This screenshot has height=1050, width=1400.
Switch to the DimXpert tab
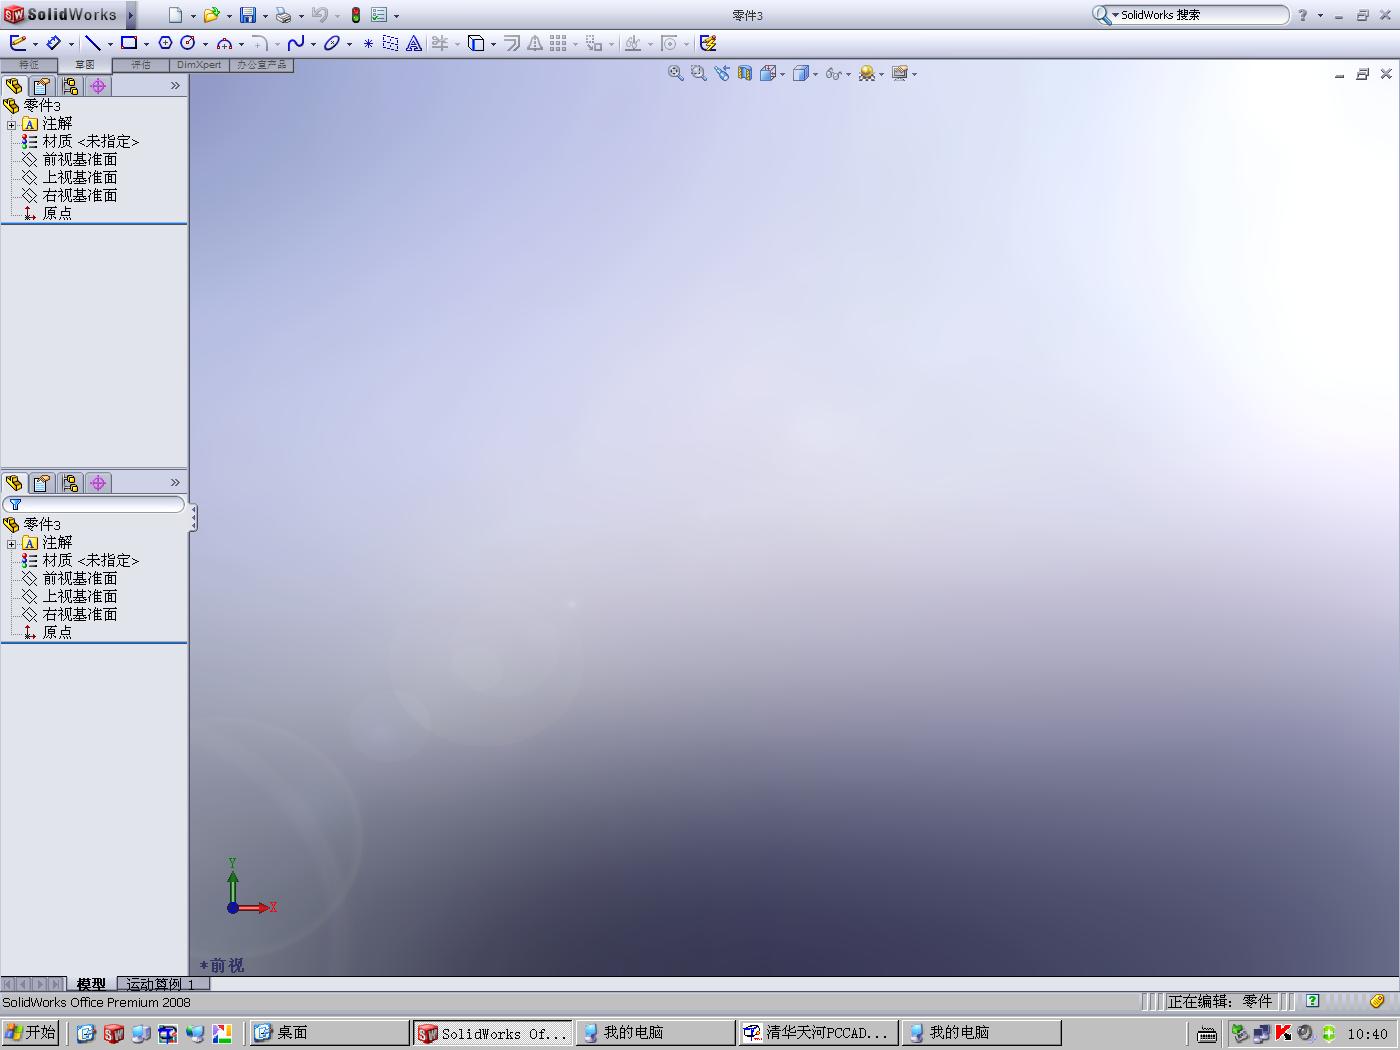pos(199,65)
